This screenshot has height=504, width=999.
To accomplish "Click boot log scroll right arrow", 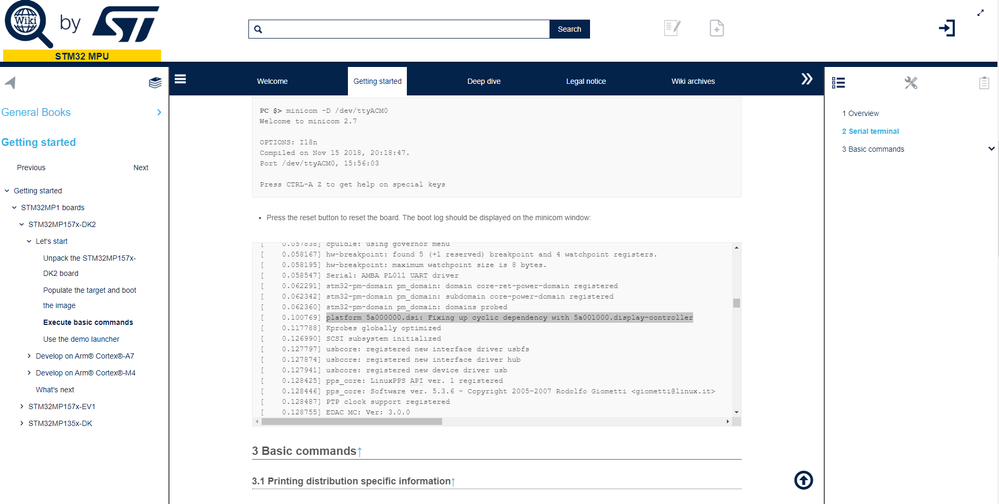I will pos(728,421).
